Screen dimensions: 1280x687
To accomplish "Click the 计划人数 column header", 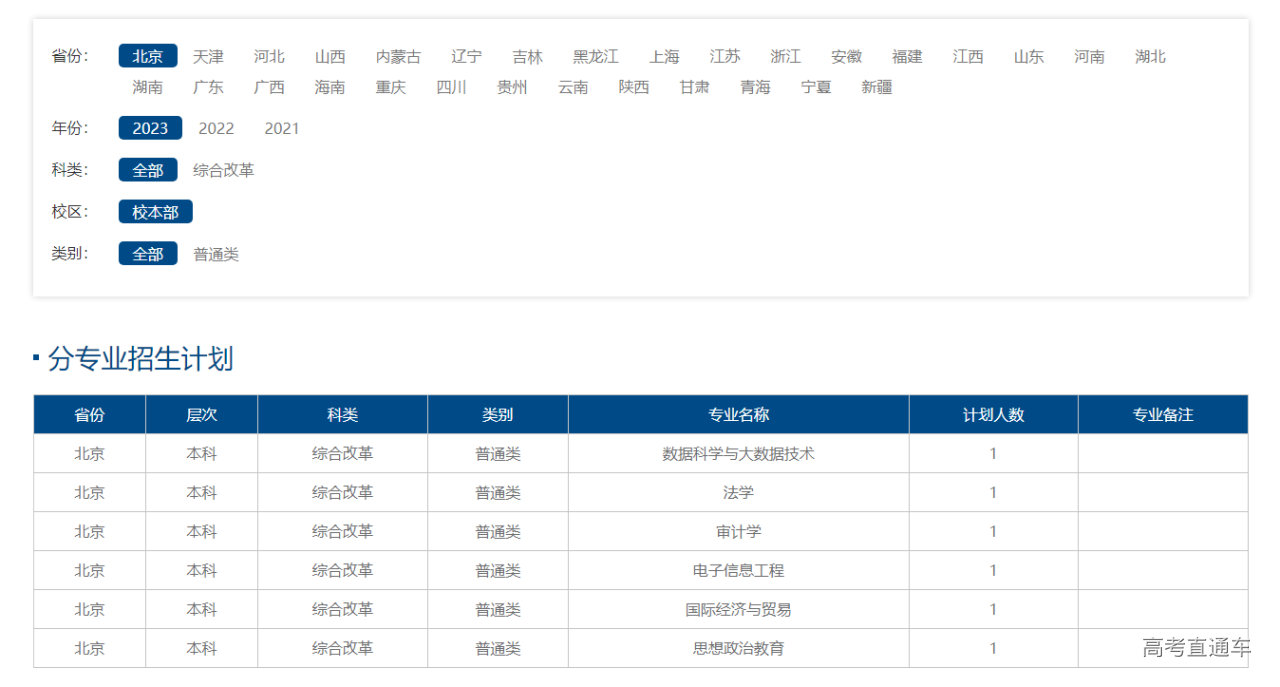I will pos(993,414).
